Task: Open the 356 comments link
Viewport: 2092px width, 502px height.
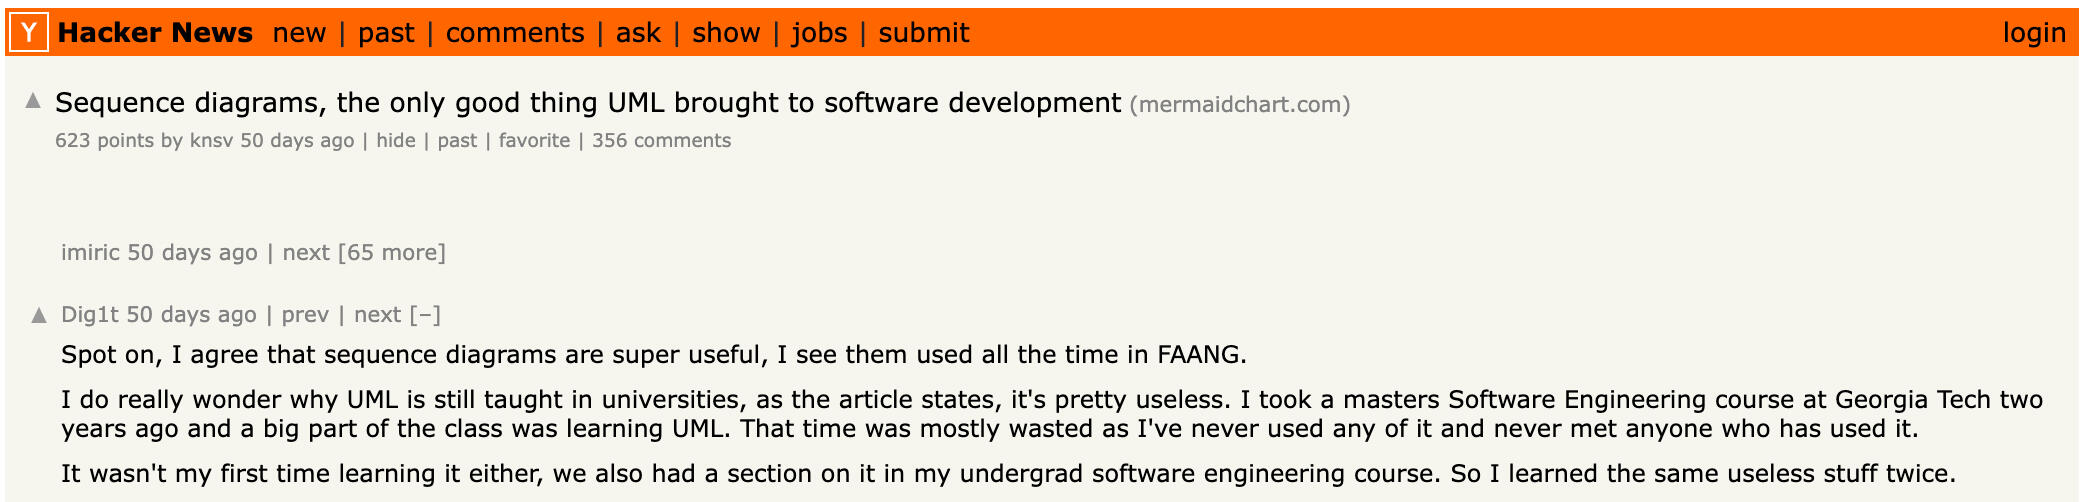Action: coord(661,141)
